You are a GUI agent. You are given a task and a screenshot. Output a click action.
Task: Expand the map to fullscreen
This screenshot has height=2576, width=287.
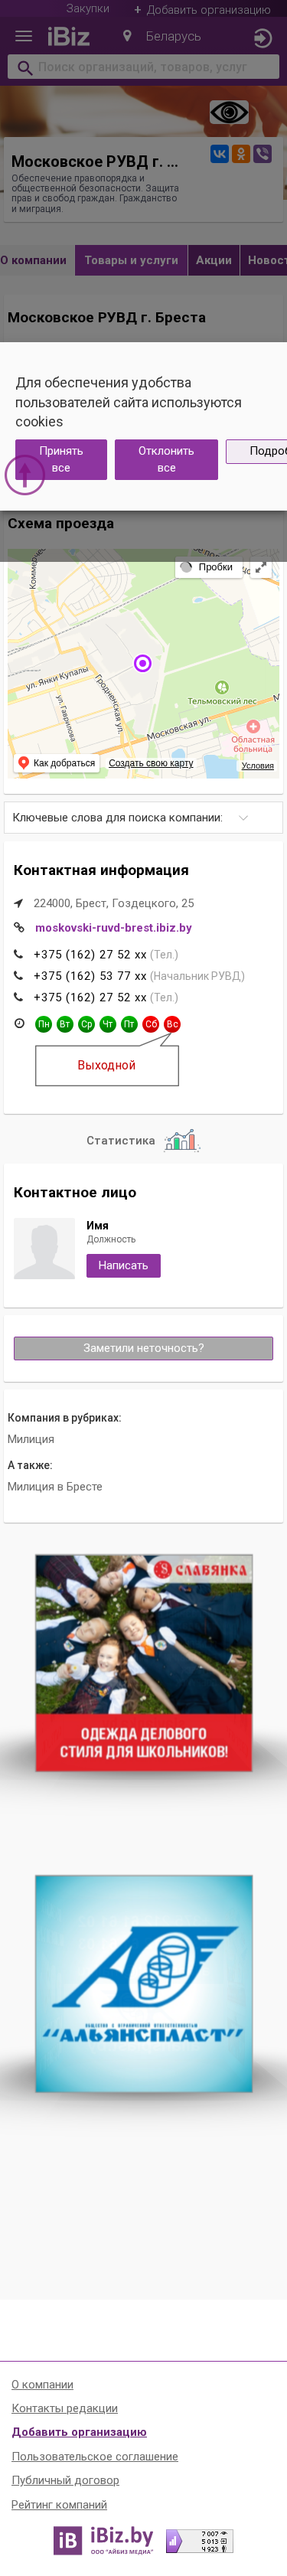[x=261, y=567]
